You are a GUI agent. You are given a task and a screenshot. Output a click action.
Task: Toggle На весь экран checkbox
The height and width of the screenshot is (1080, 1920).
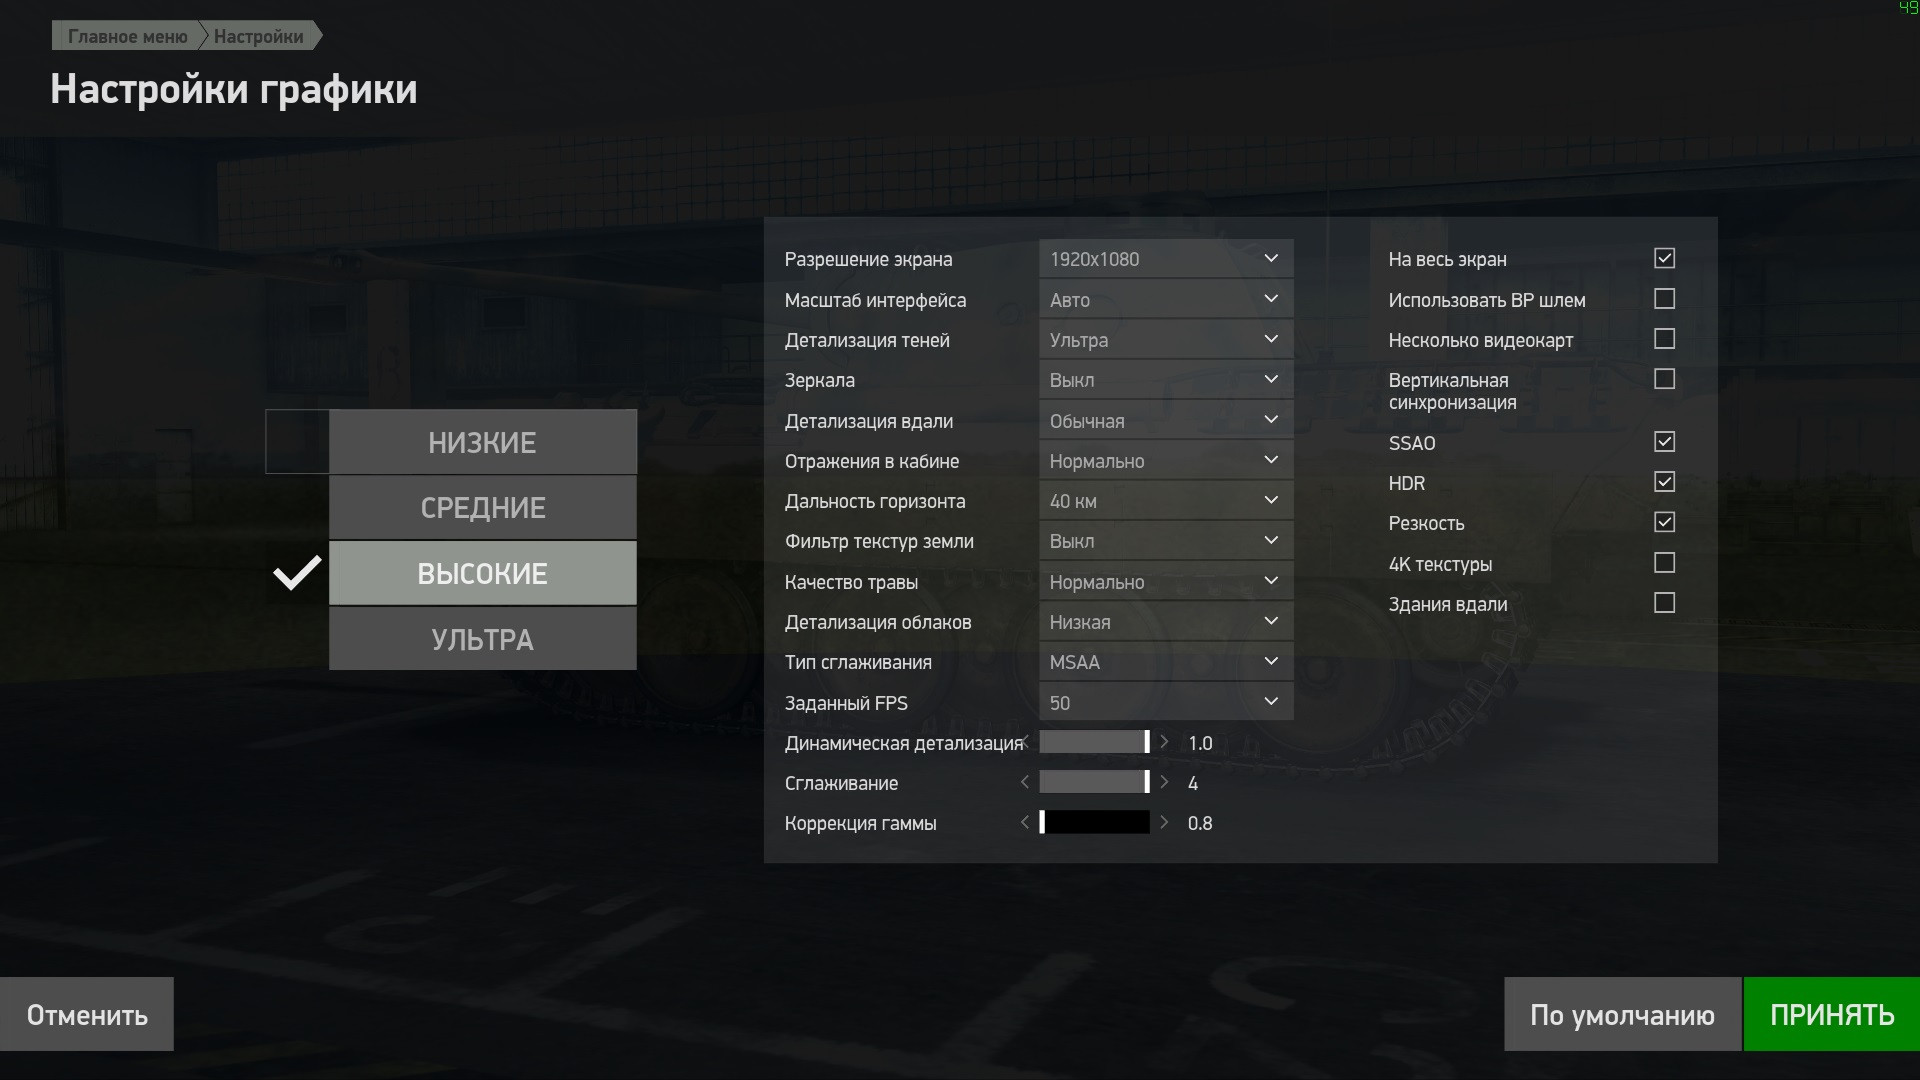tap(1664, 258)
